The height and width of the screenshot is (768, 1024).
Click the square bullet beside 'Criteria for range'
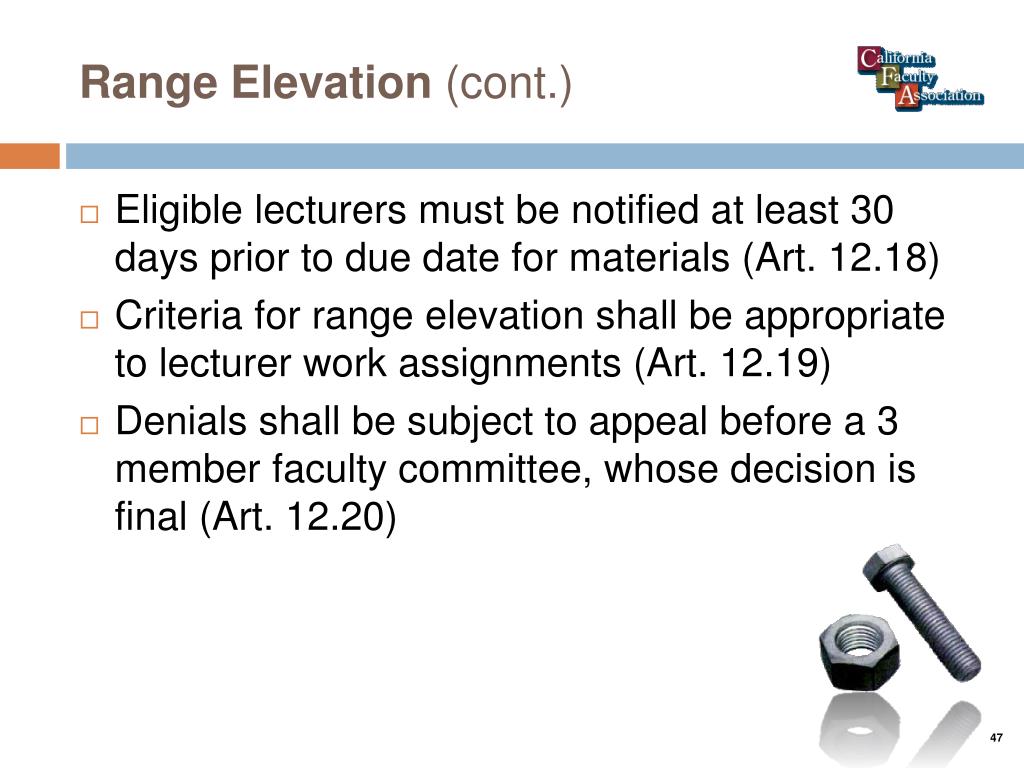pyautogui.click(x=89, y=319)
